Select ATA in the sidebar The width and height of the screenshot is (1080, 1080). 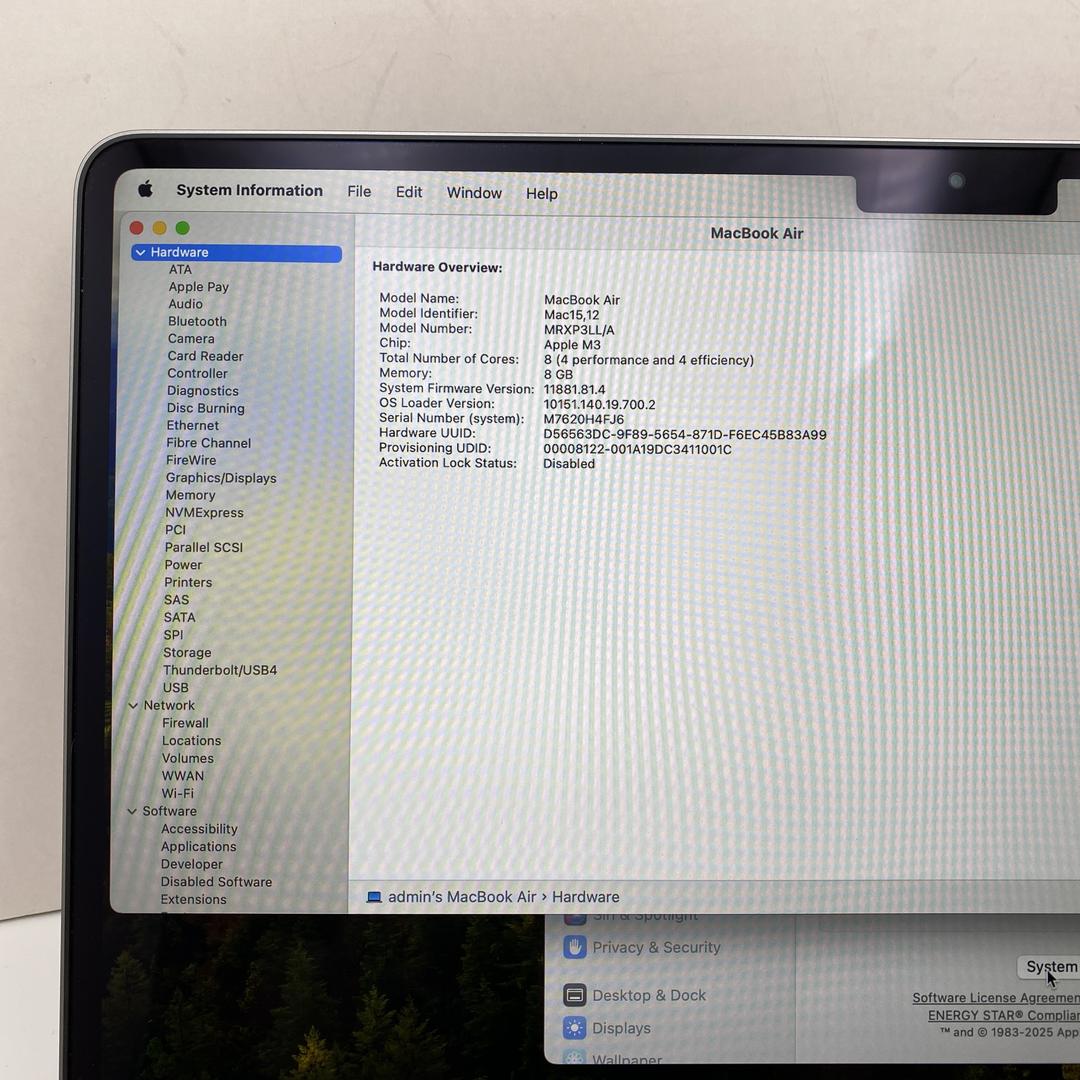coord(180,269)
